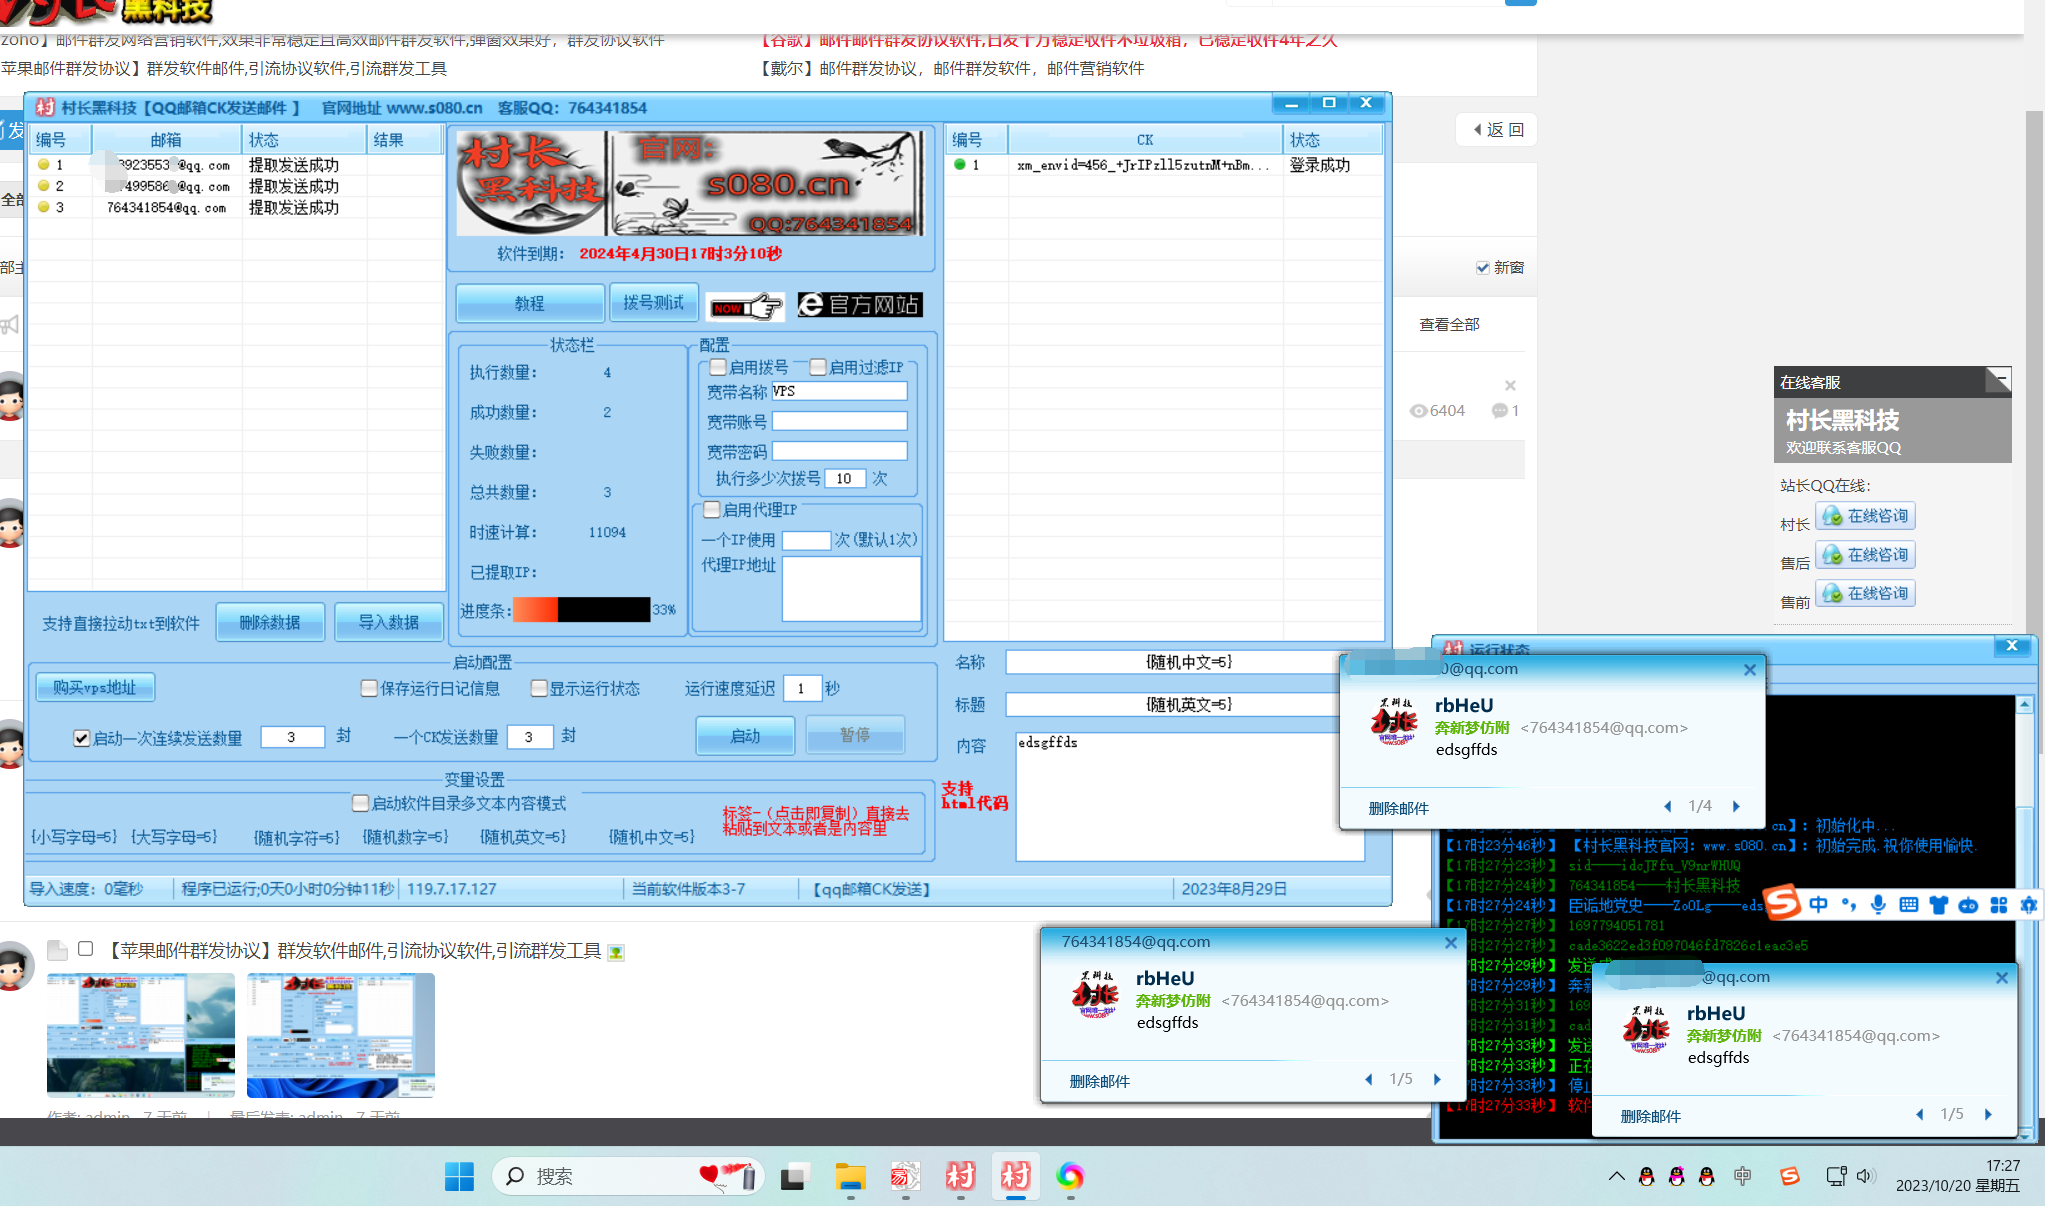Uncheck 启动一次连续发送数量 option
The image size is (2045, 1206).
tap(82, 738)
